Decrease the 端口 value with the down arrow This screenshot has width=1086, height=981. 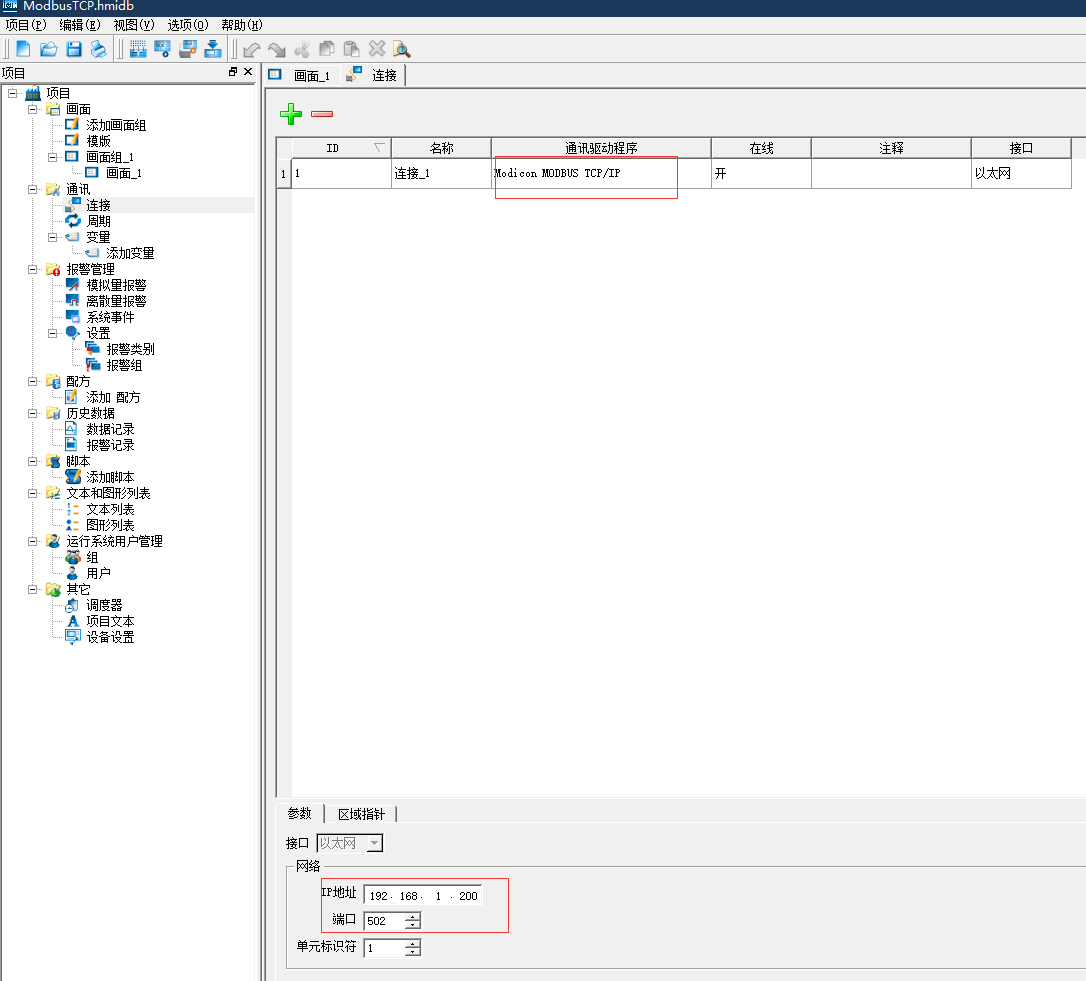coord(413,925)
